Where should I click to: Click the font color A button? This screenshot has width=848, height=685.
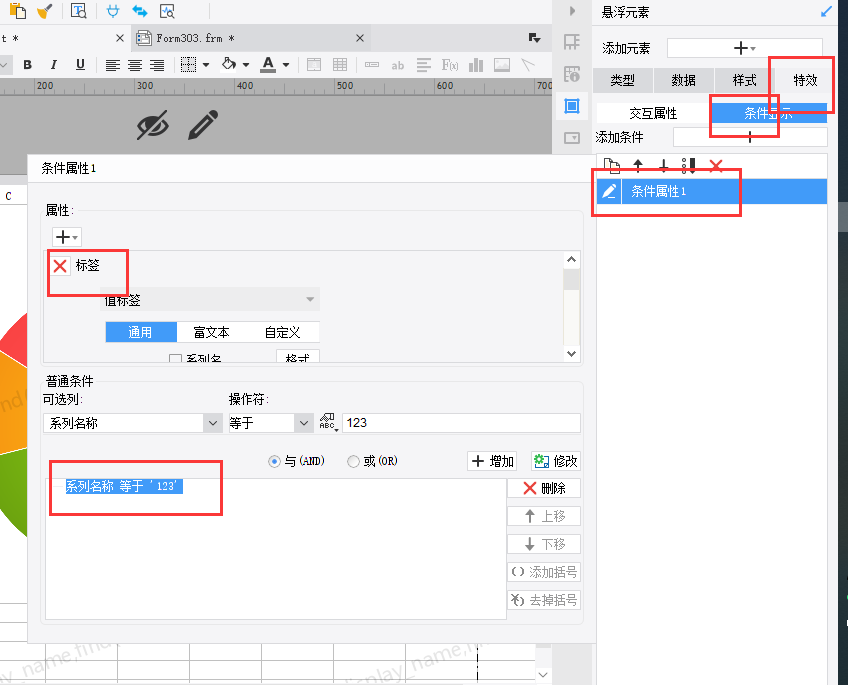(x=268, y=65)
